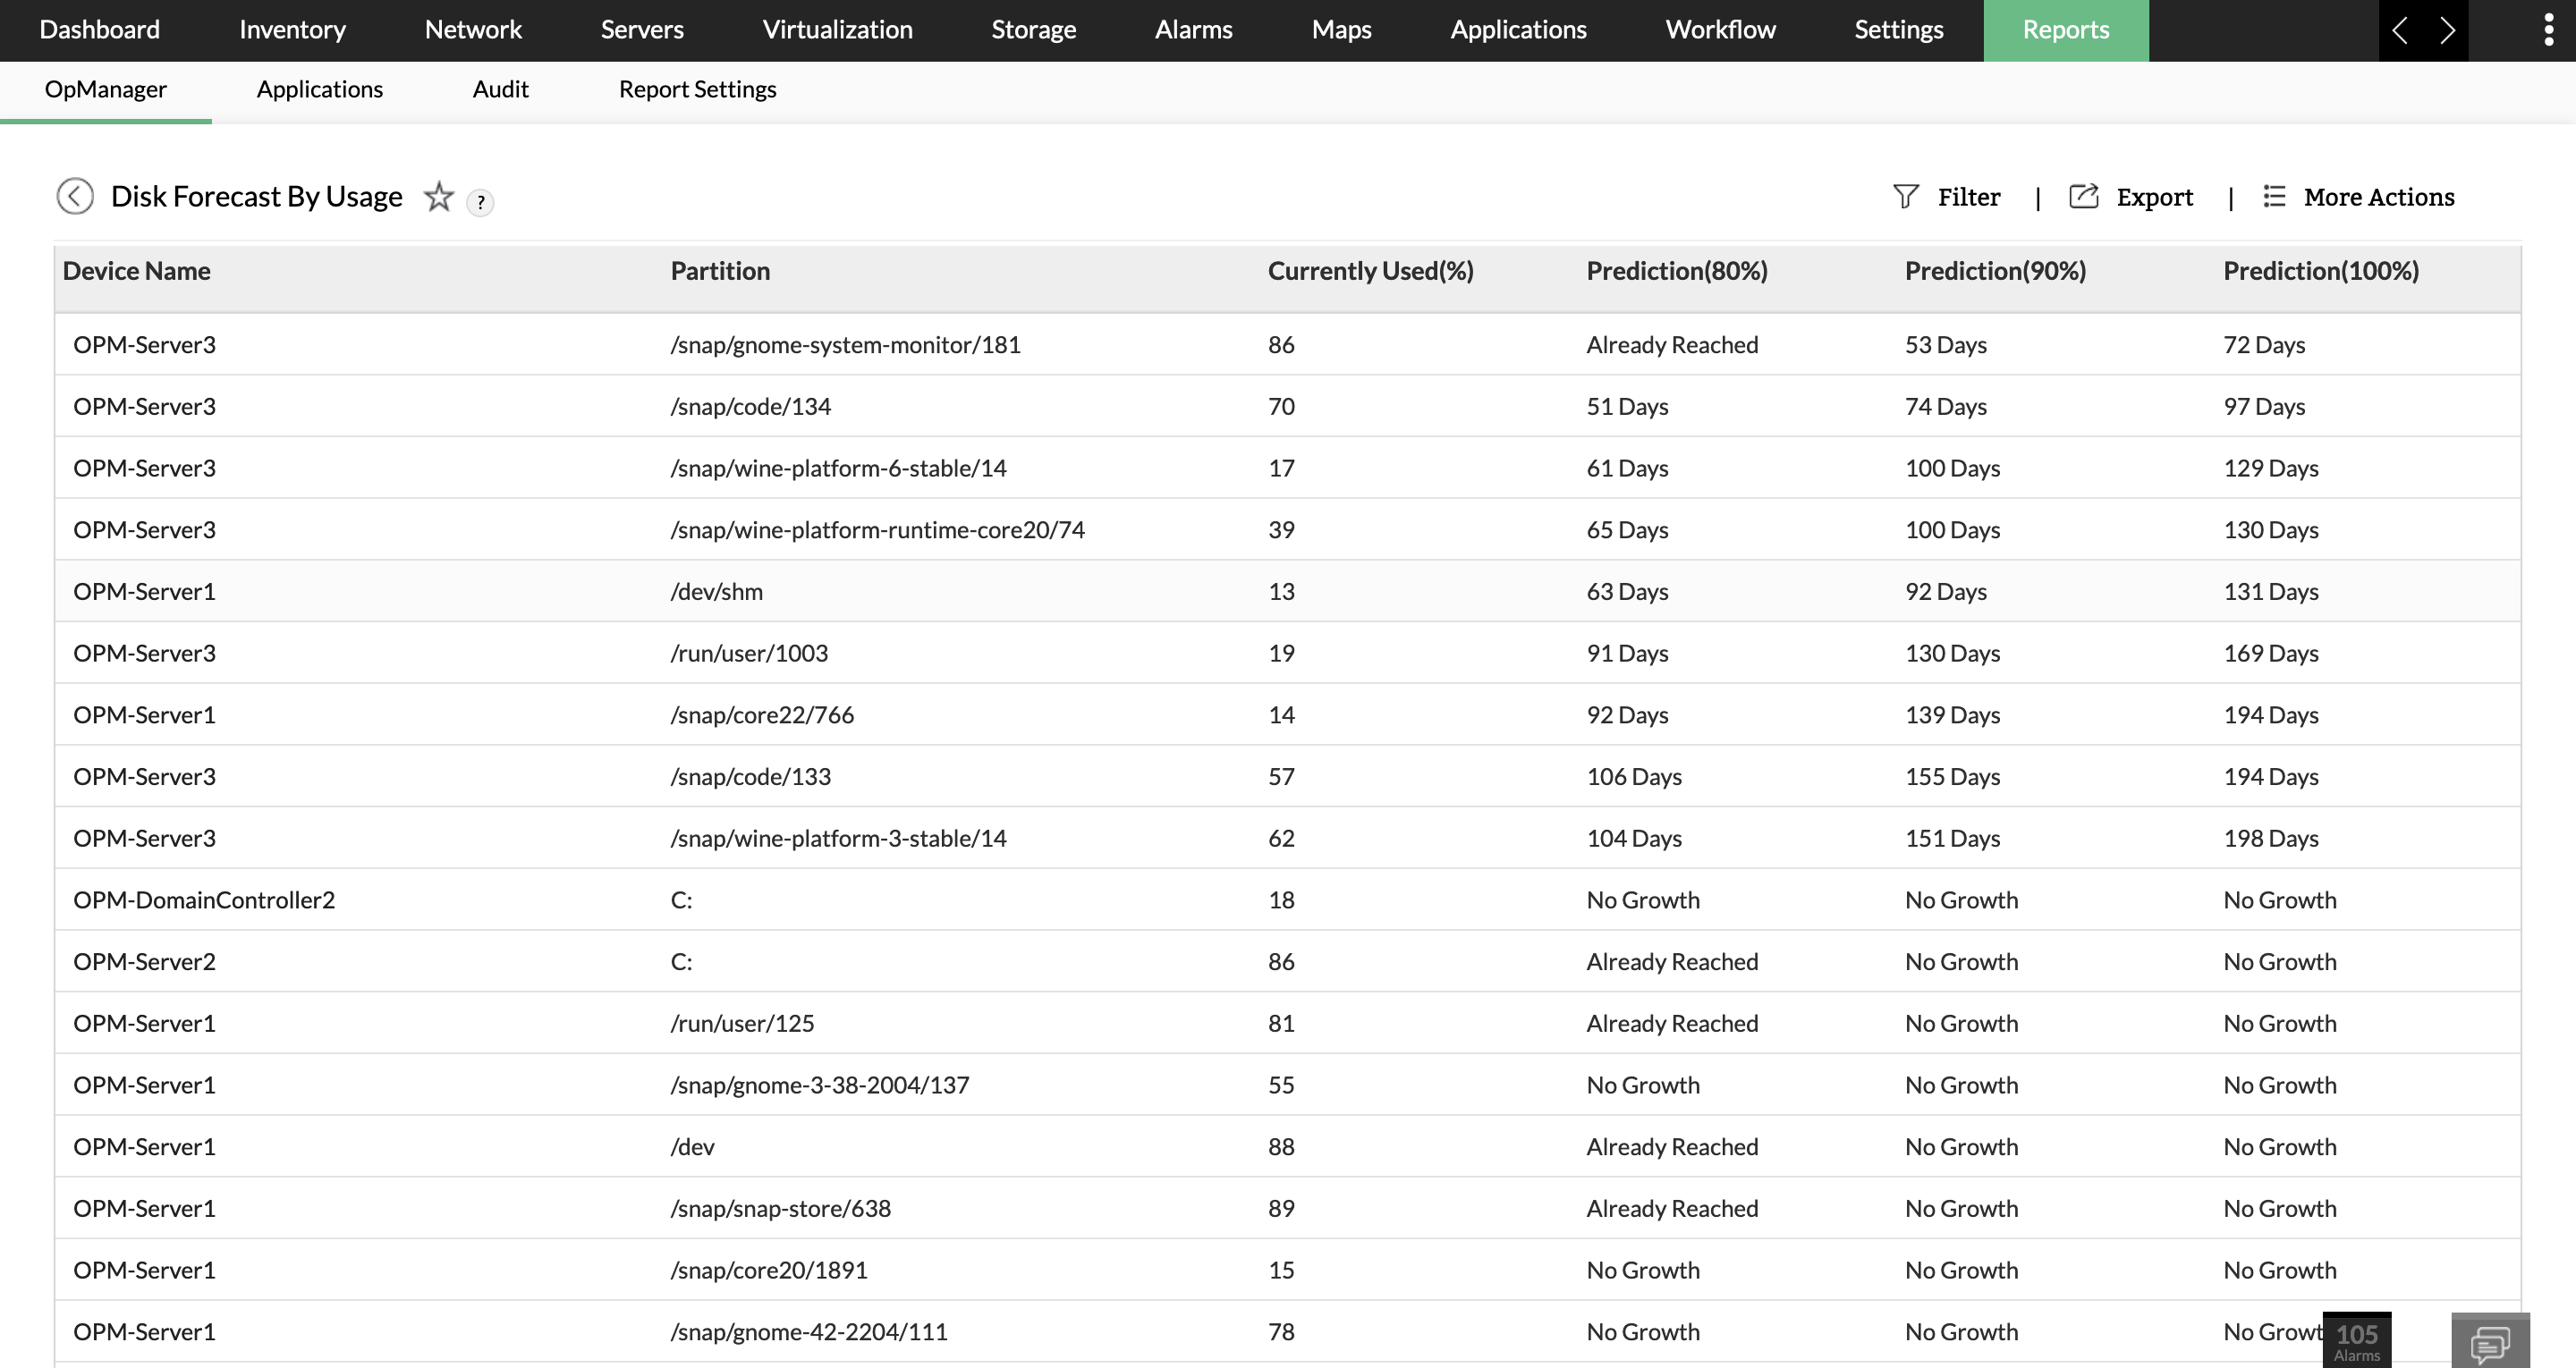Click the Filter funnel icon
The width and height of the screenshot is (2576, 1368).
pos(1906,196)
